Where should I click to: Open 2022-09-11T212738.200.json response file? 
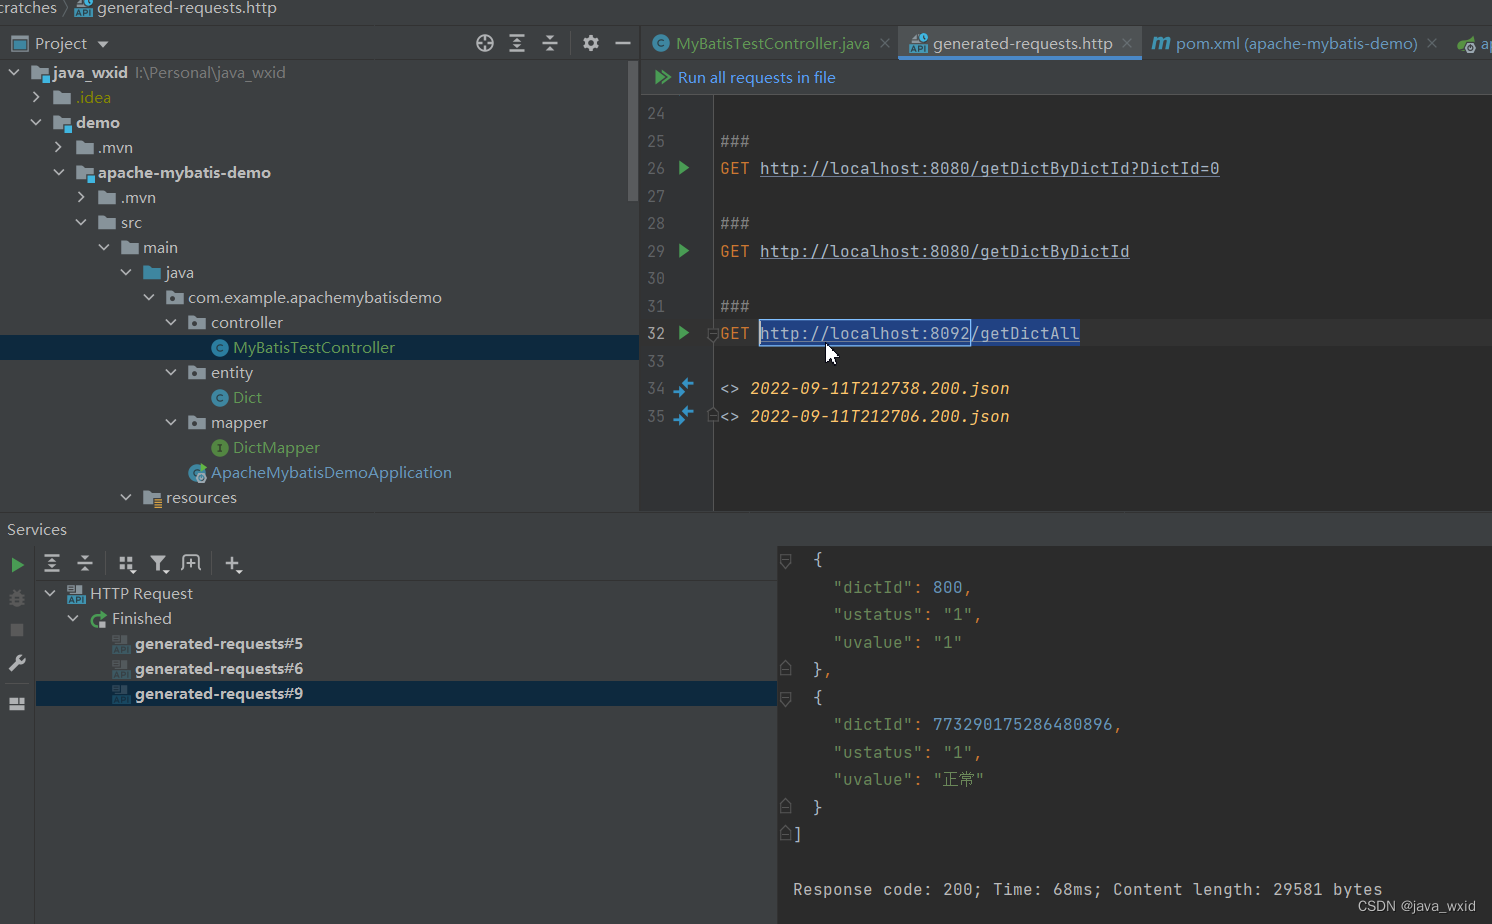[x=879, y=388]
